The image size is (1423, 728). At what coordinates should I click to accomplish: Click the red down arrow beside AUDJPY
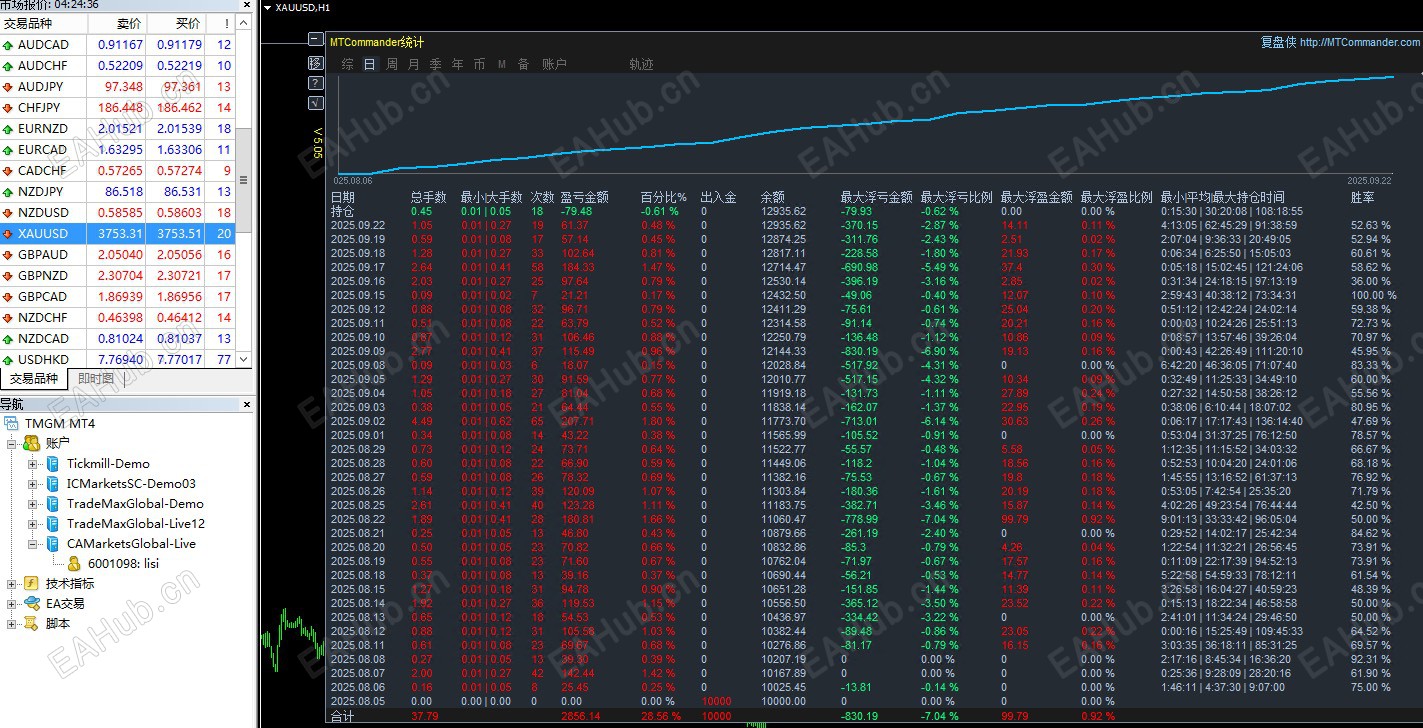[x=8, y=87]
